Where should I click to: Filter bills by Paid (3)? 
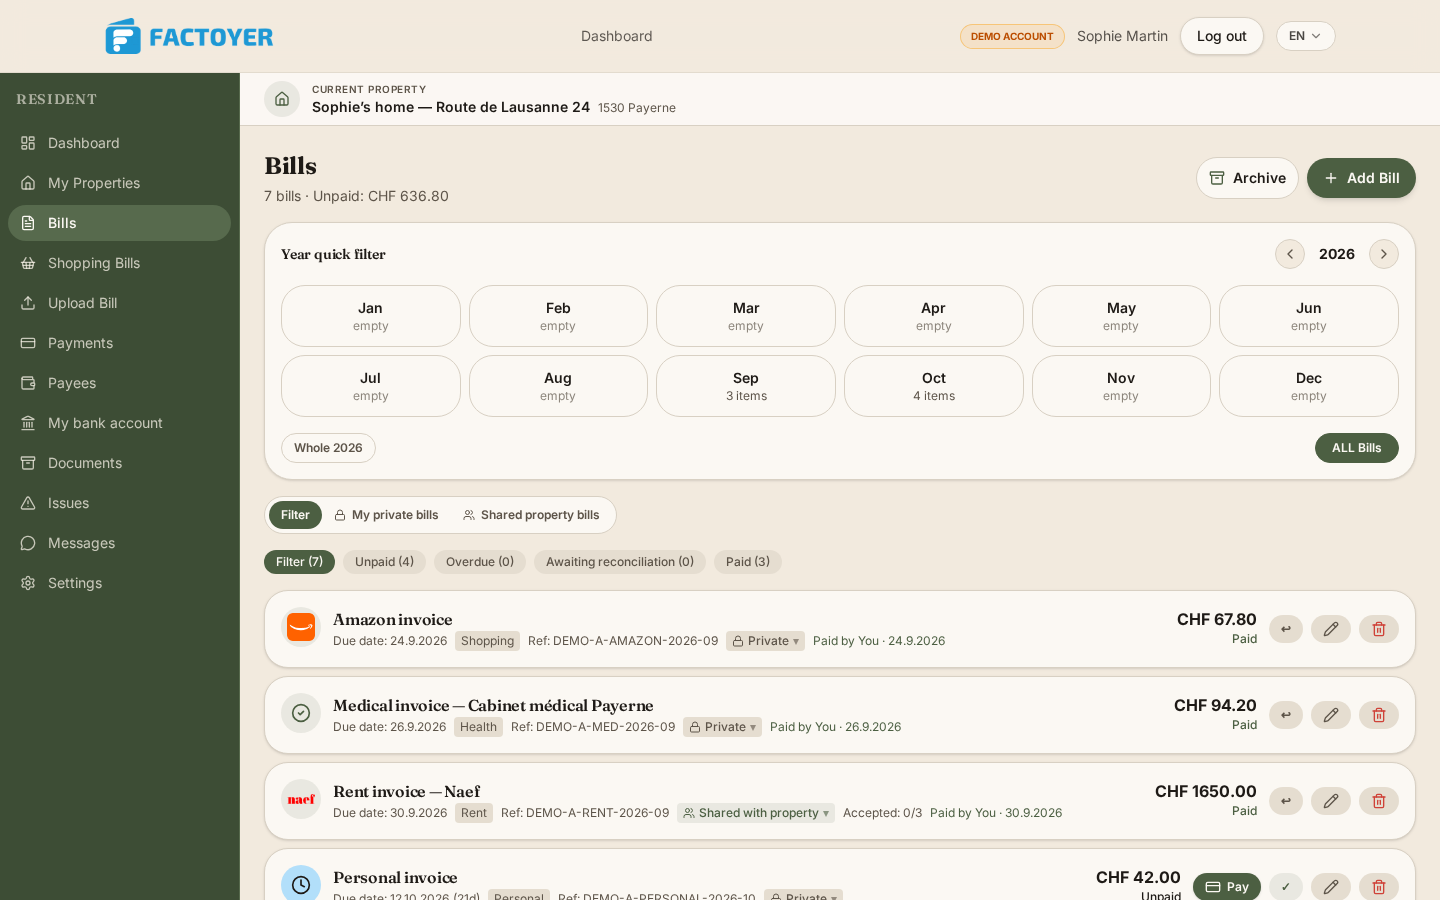coord(748,562)
